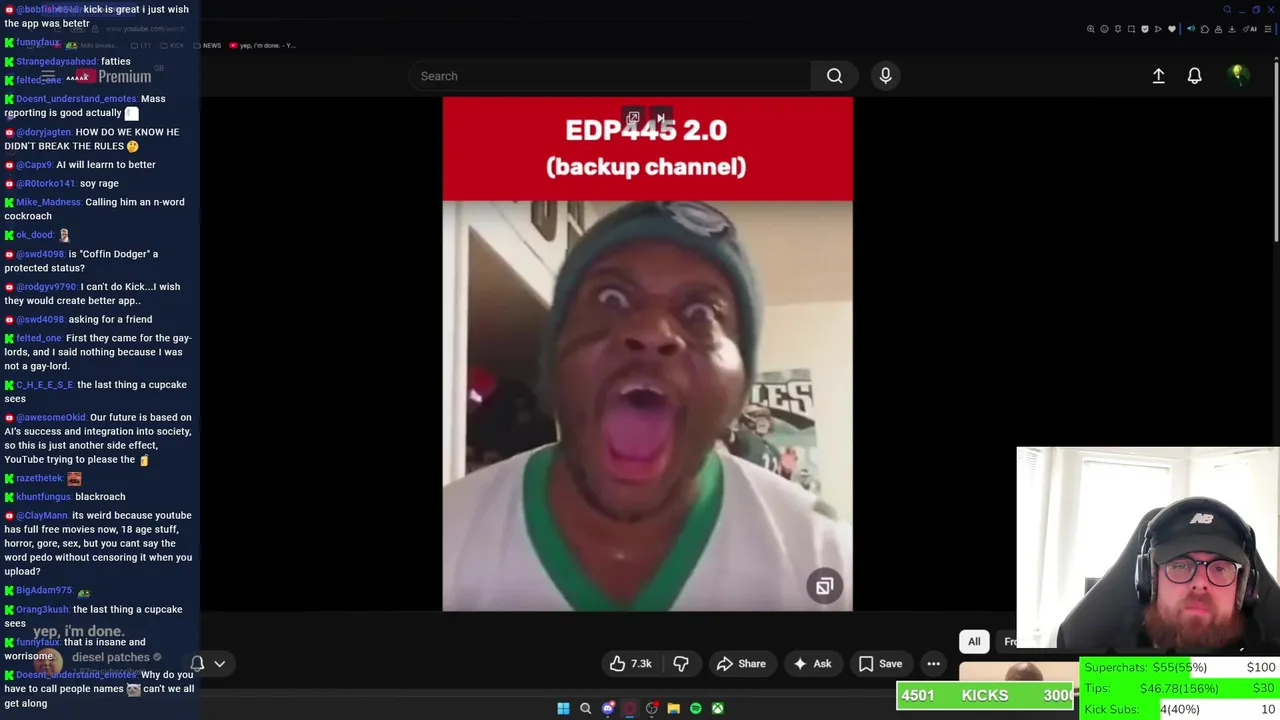The width and height of the screenshot is (1280, 720).
Task: Click chat username Strangedaysahead
Action: coord(57,61)
